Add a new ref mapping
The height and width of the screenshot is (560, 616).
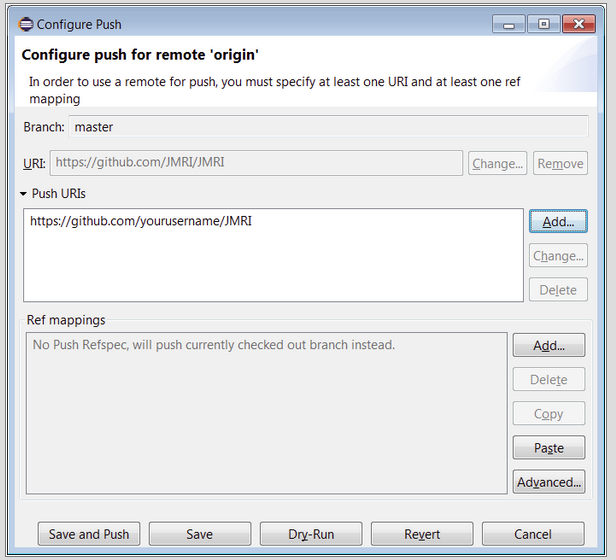[x=549, y=346]
